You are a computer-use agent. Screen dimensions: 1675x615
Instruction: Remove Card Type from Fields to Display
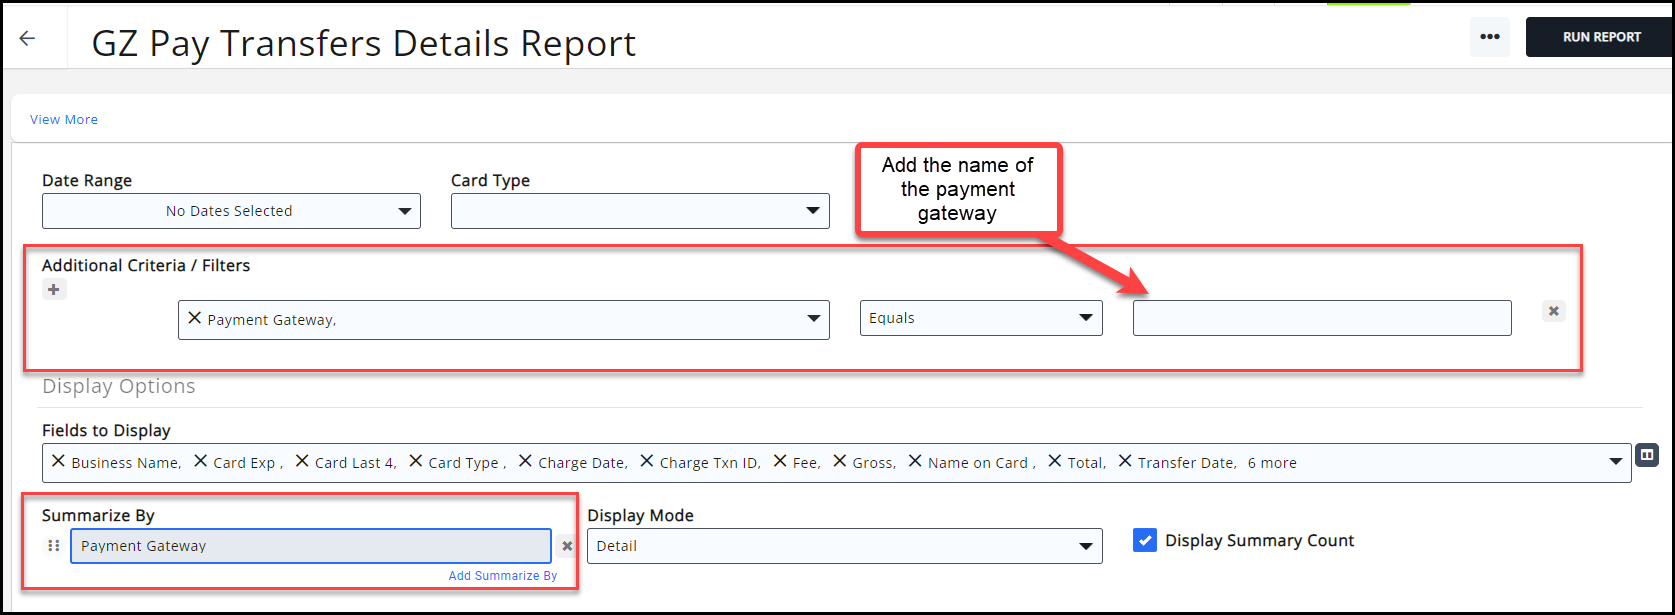416,462
